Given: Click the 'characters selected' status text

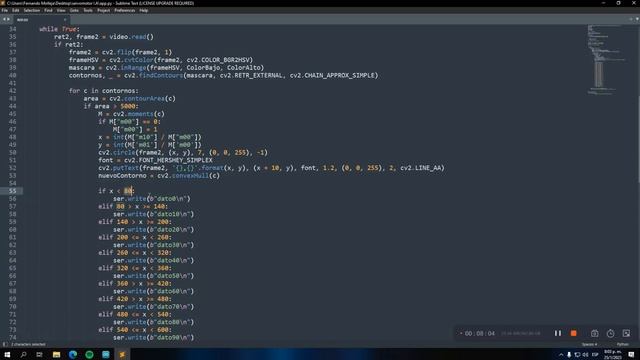Looking at the screenshot, I should click(x=28, y=344).
